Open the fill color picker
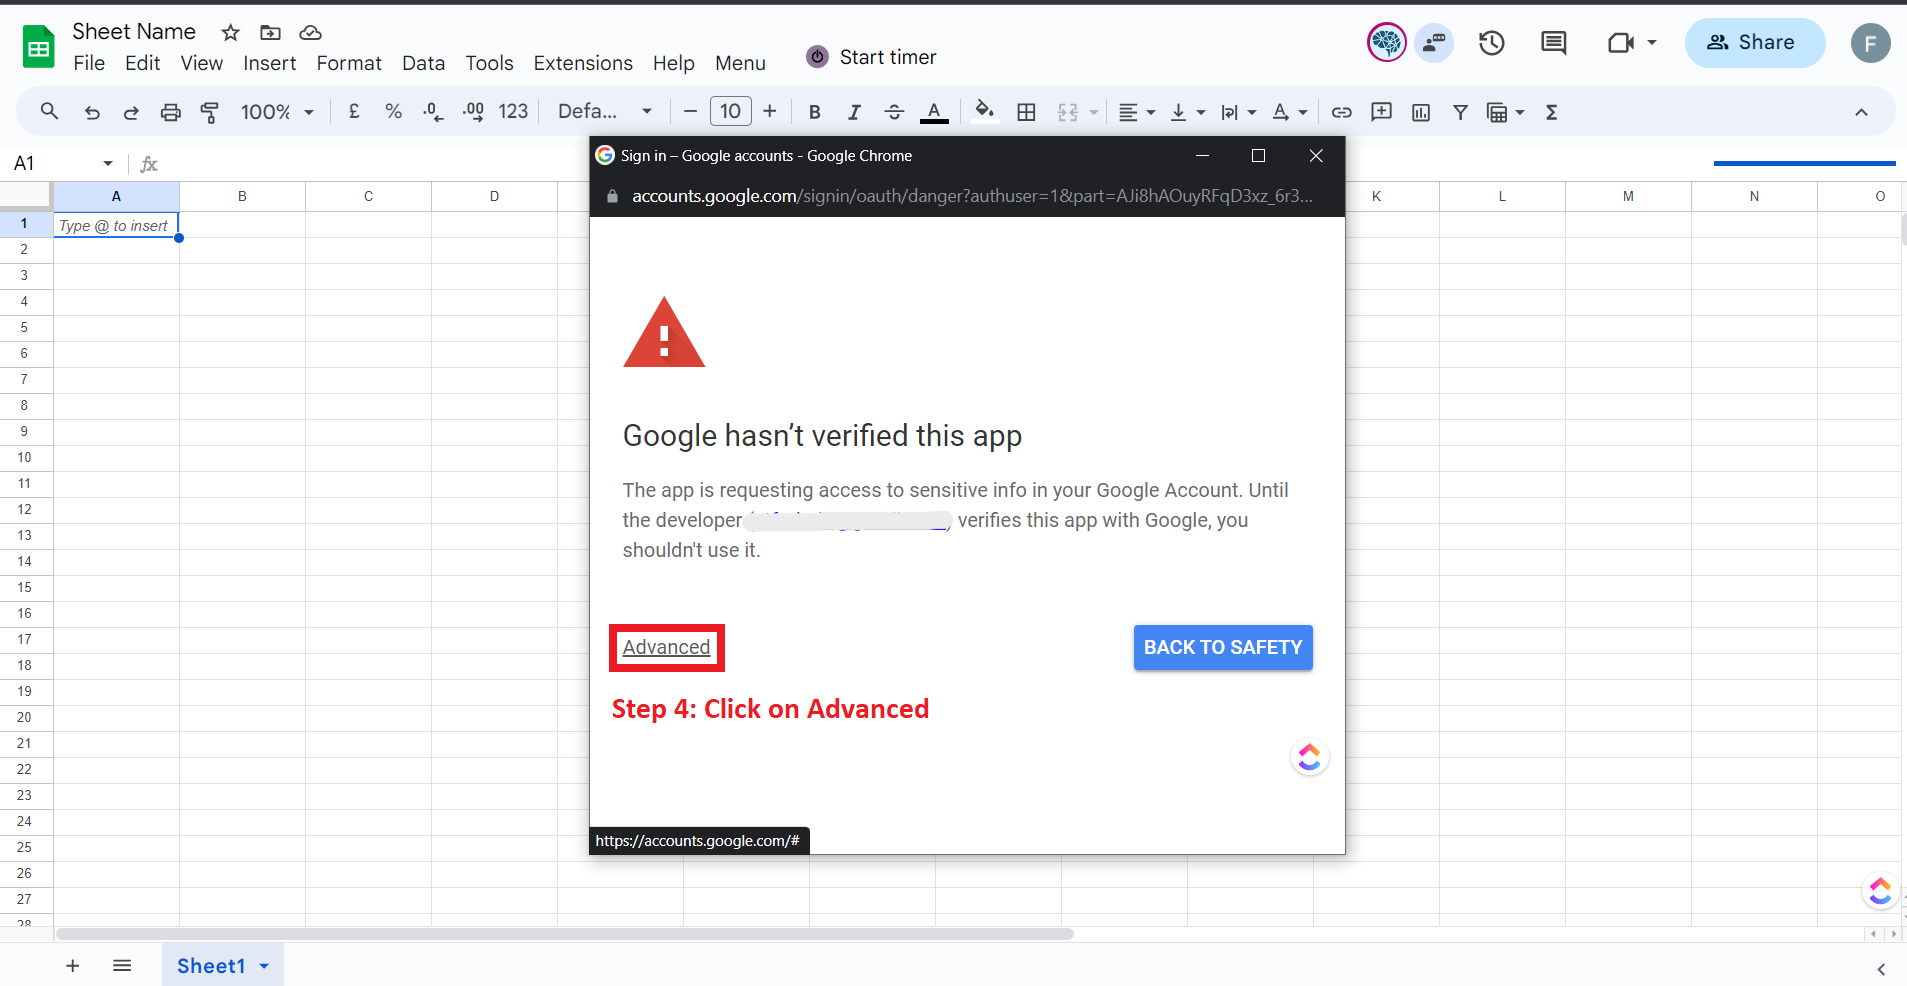 point(985,111)
